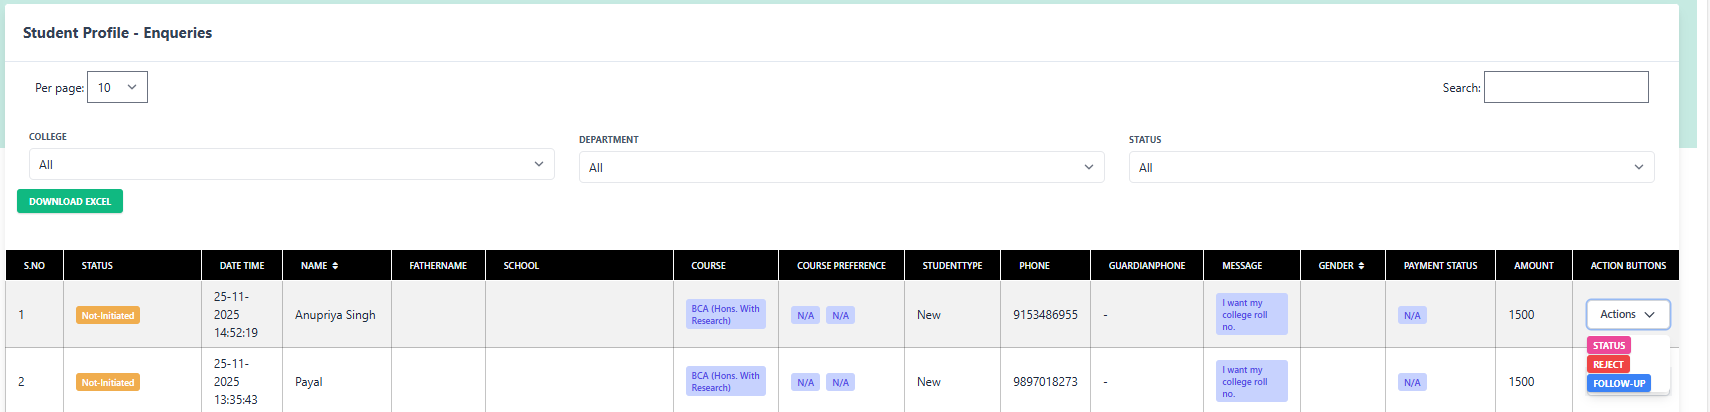Open the Per page dropdown
The height and width of the screenshot is (412, 1710).
pyautogui.click(x=117, y=87)
